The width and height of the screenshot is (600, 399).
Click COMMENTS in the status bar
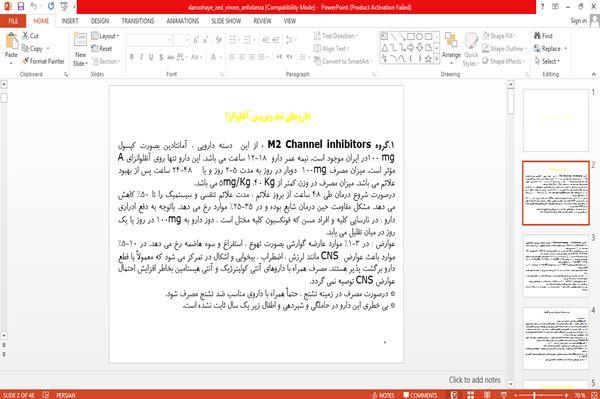tap(420, 395)
